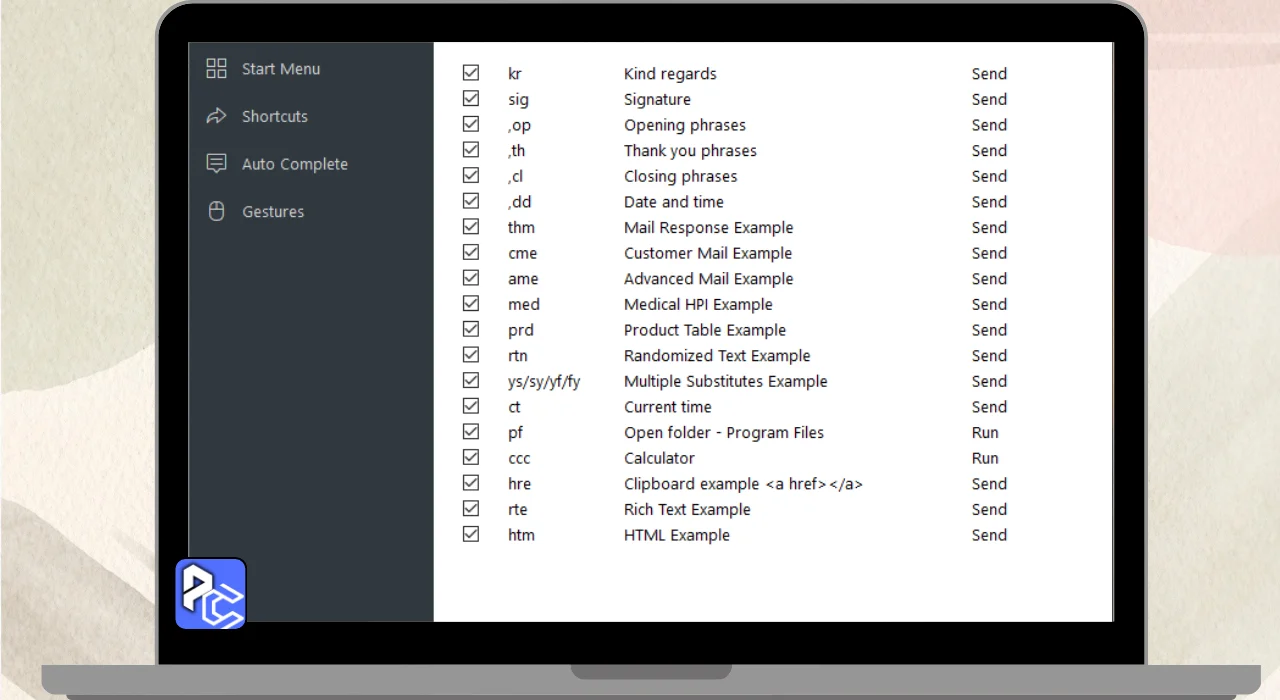Click the Send action for Kind regards
The height and width of the screenshot is (700, 1280).
click(989, 74)
